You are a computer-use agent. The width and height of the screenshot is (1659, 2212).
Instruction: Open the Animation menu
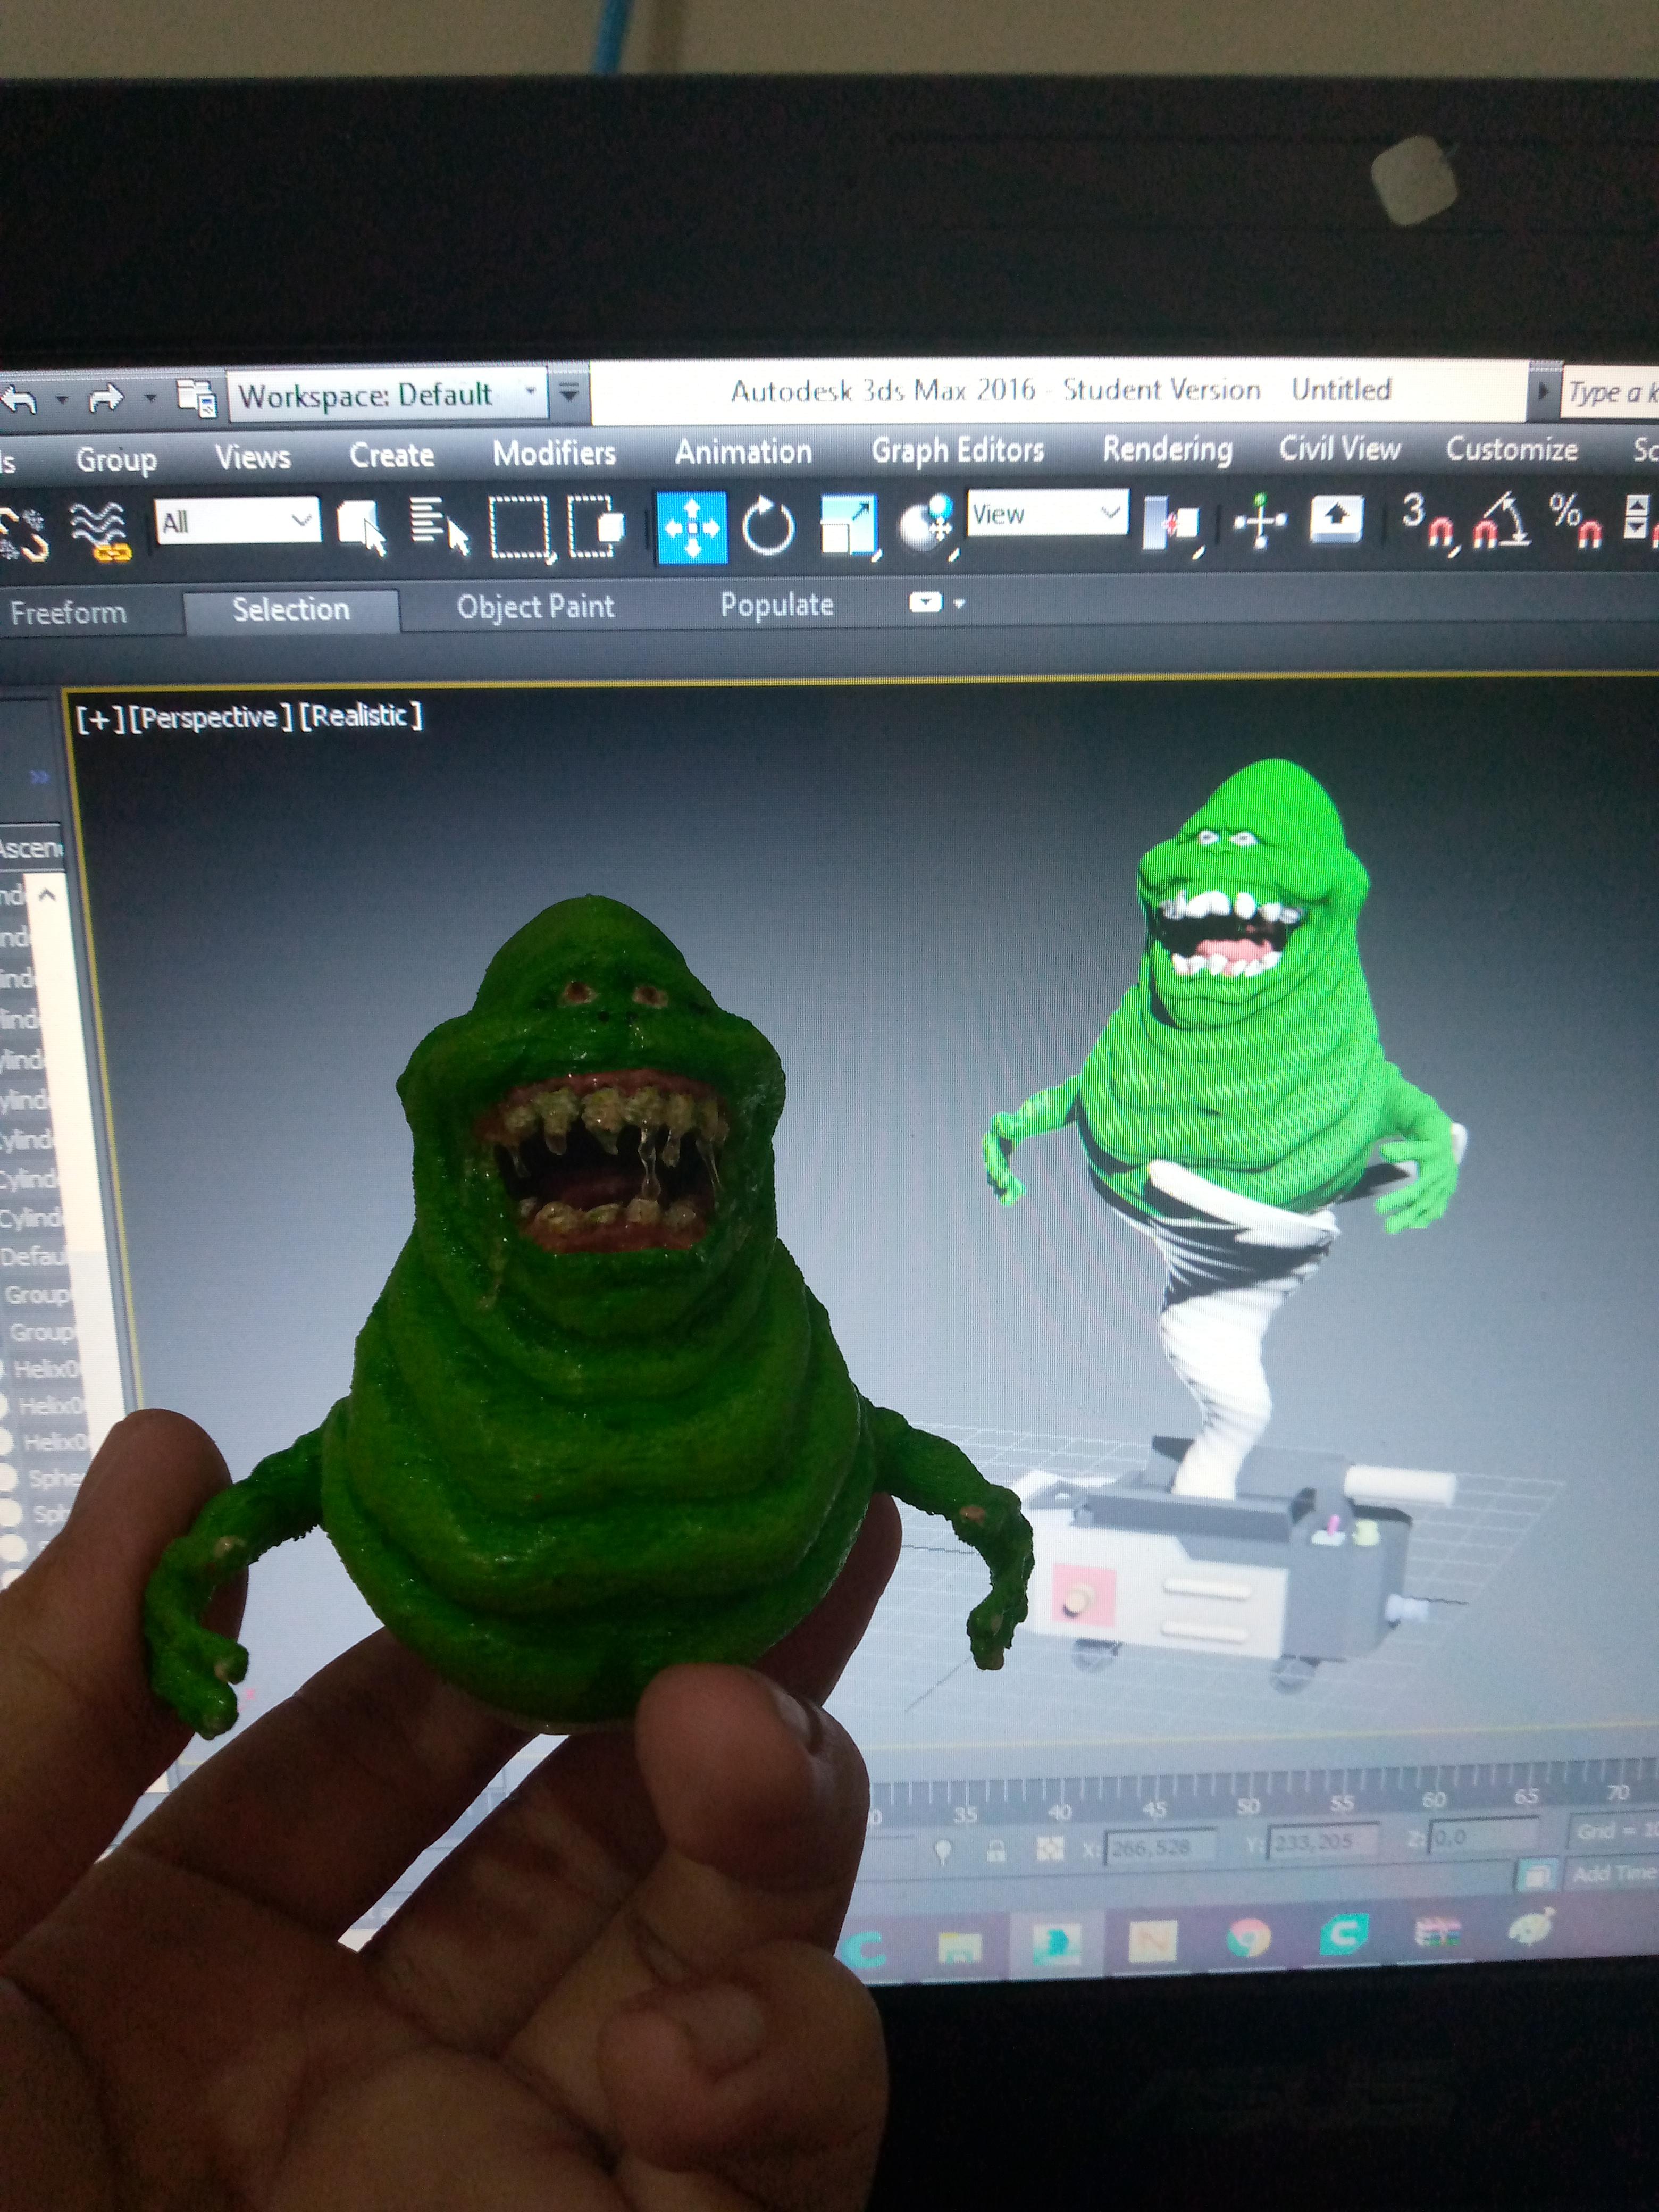743,452
